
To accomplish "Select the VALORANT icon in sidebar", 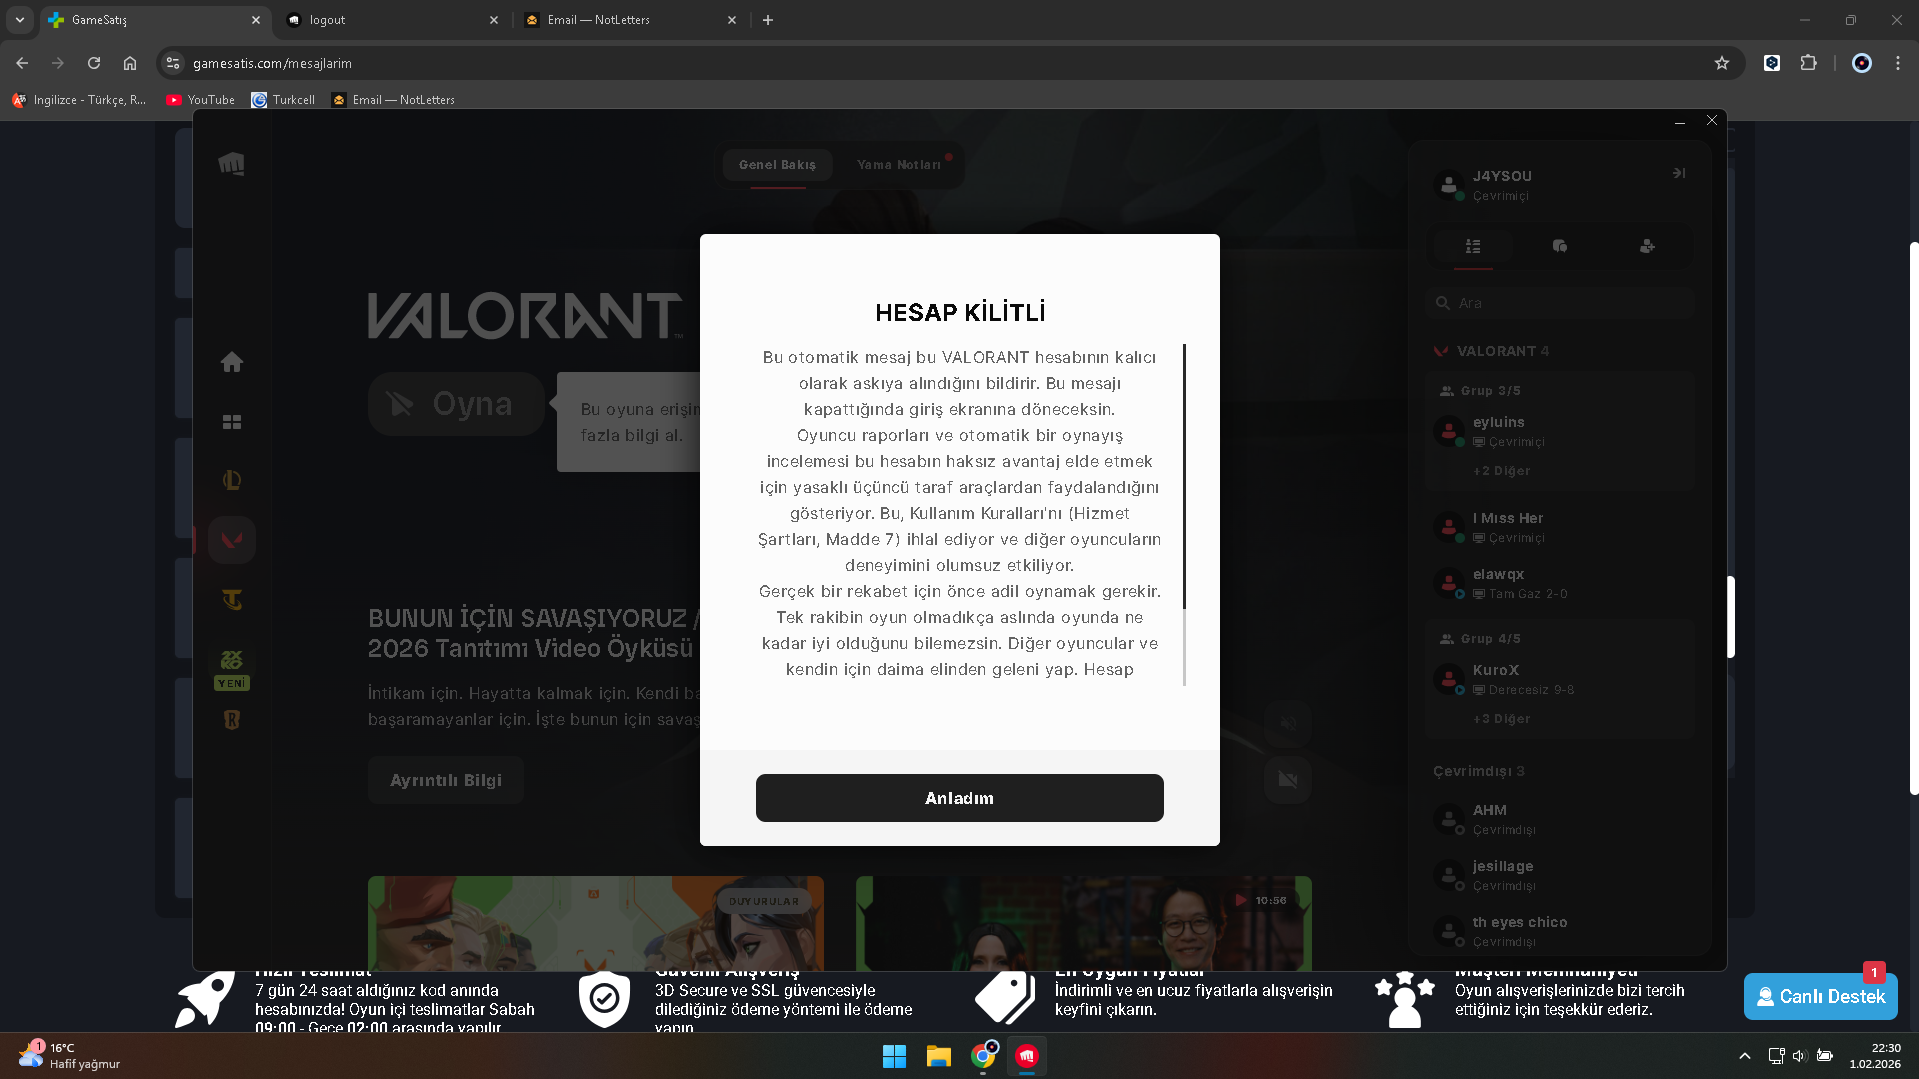I will 232,540.
